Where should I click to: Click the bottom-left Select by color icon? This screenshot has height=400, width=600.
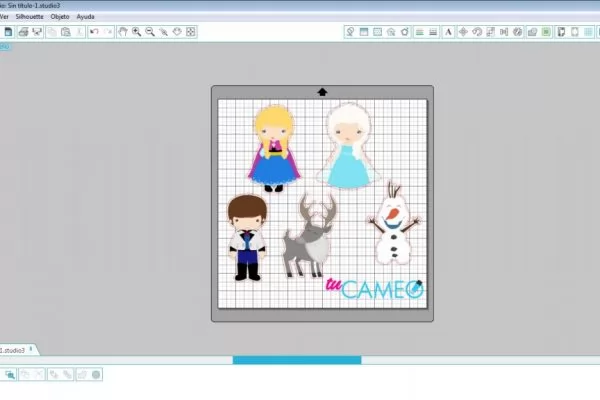tap(10, 374)
